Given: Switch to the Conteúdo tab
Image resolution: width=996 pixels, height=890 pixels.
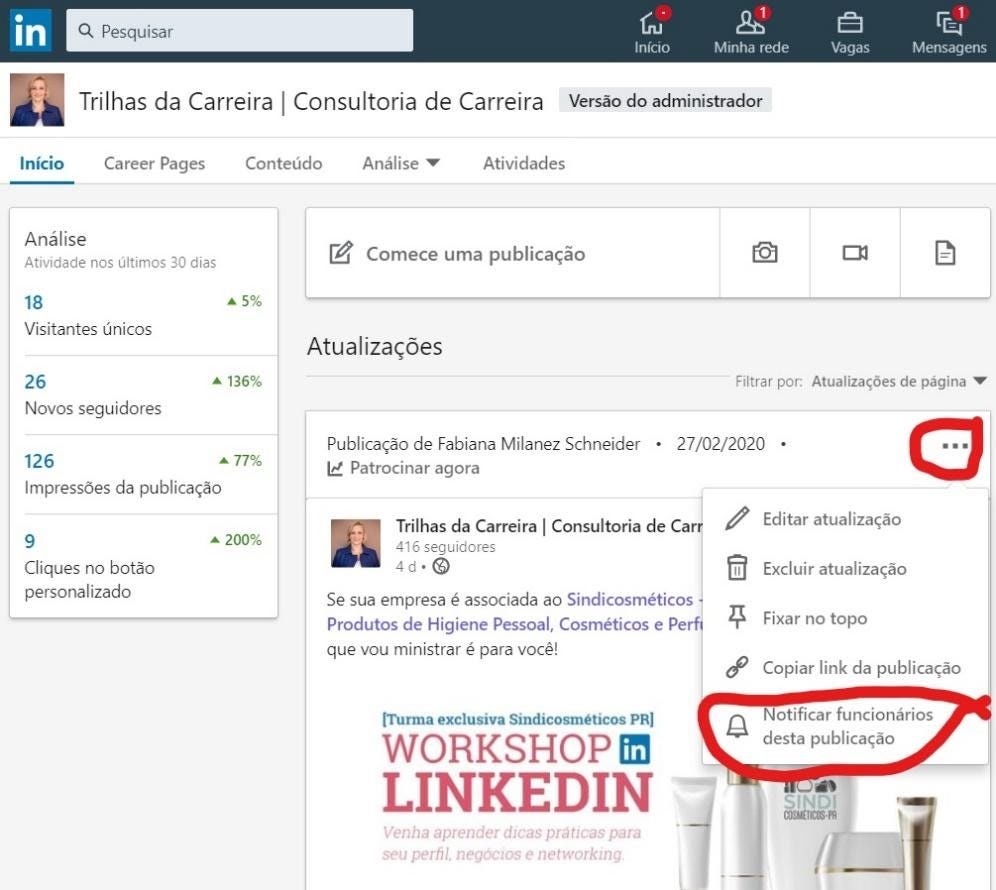Looking at the screenshot, I should pyautogui.click(x=283, y=163).
